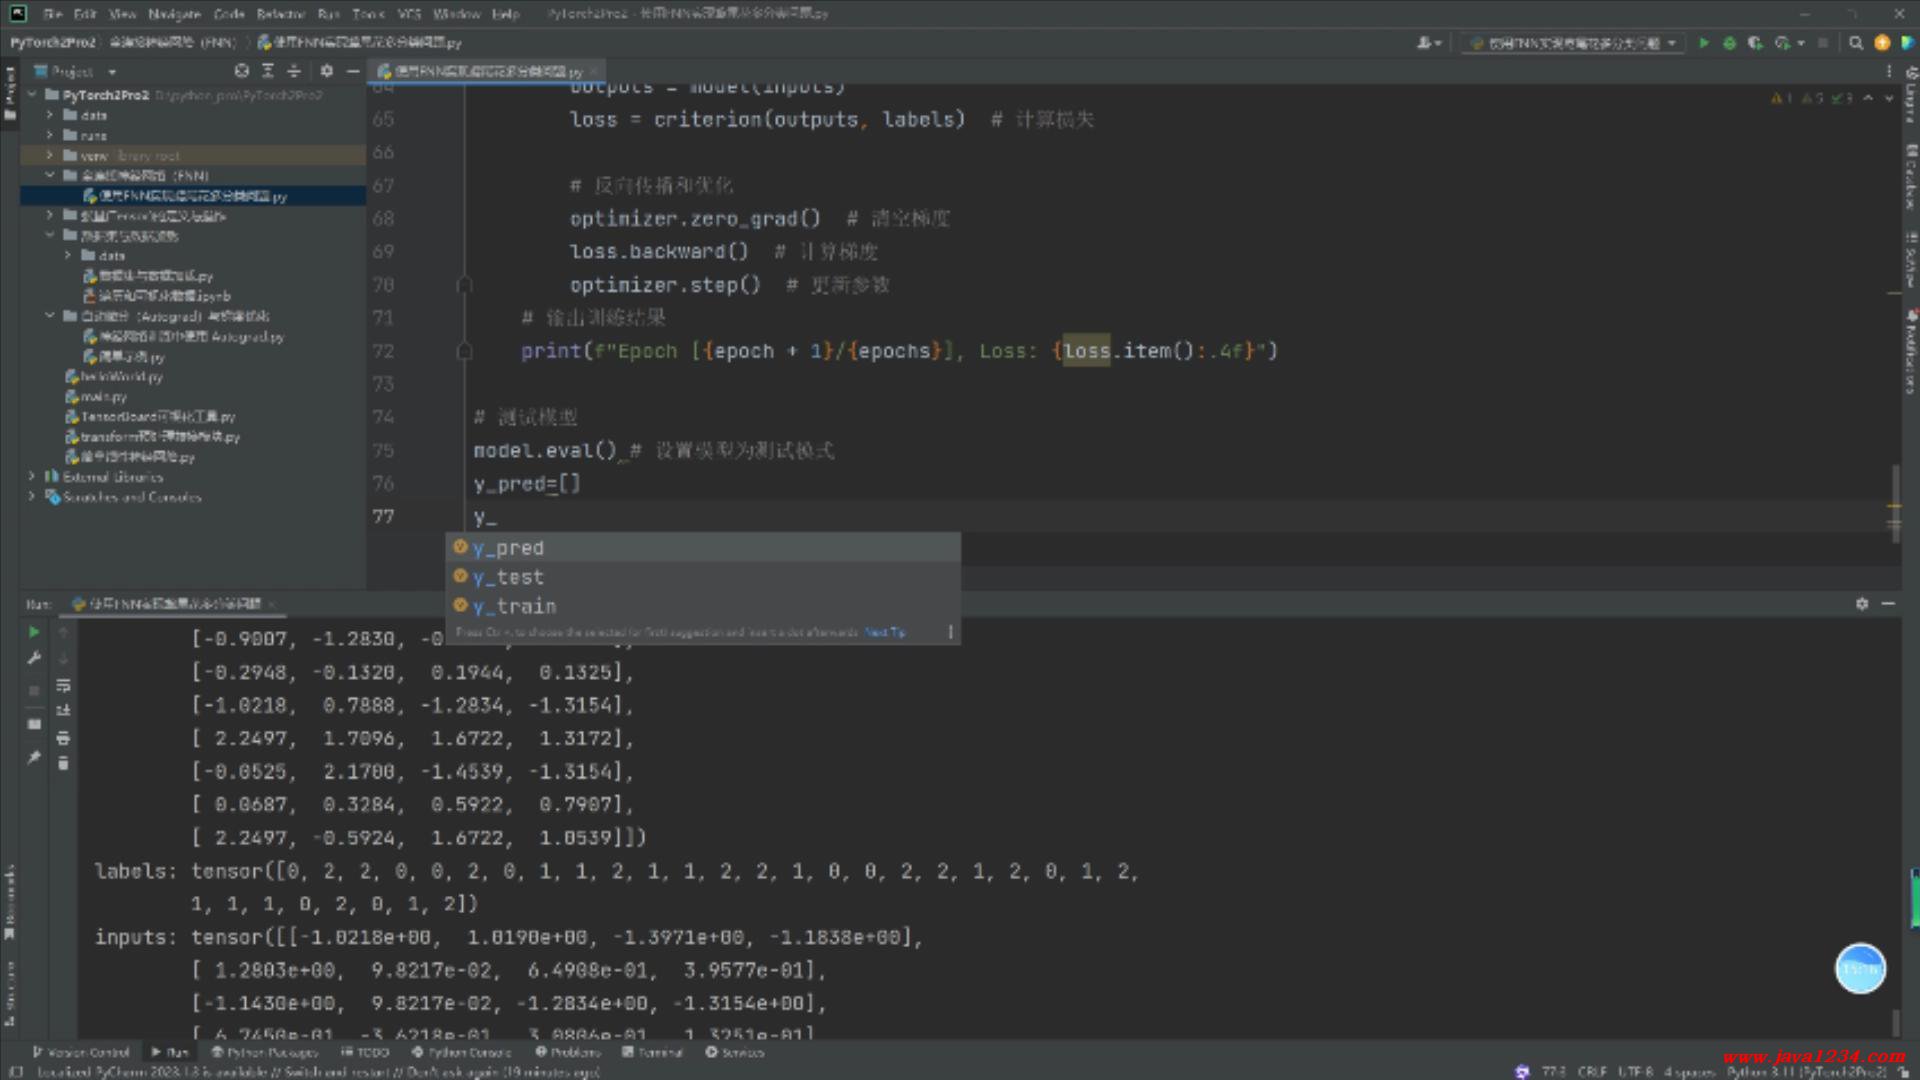Start debugging with the green bug icon

pos(1729,43)
